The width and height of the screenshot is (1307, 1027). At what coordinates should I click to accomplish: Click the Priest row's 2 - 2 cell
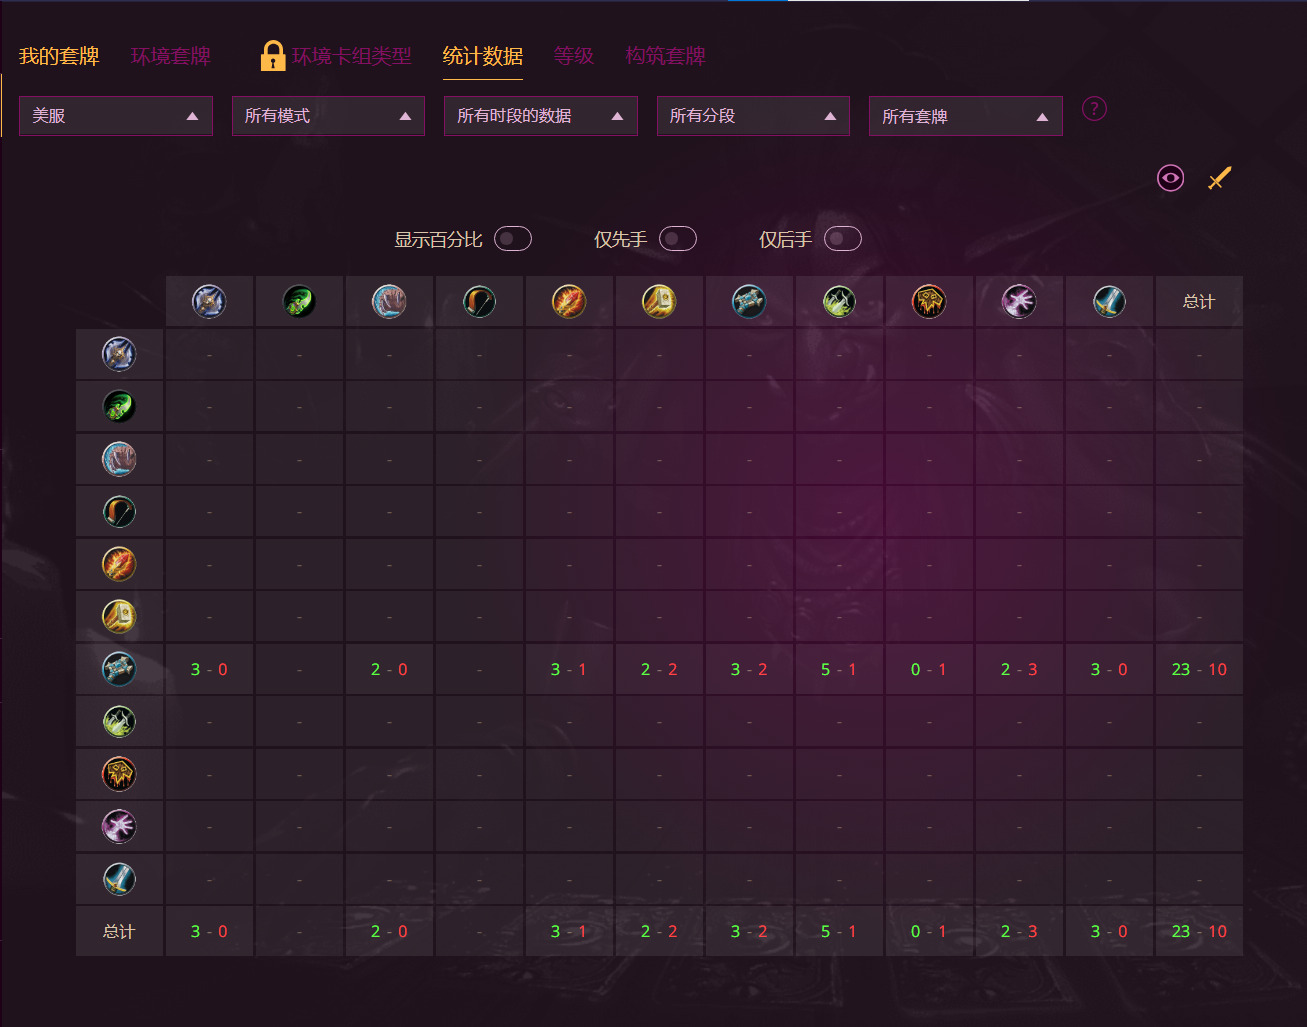(x=659, y=669)
